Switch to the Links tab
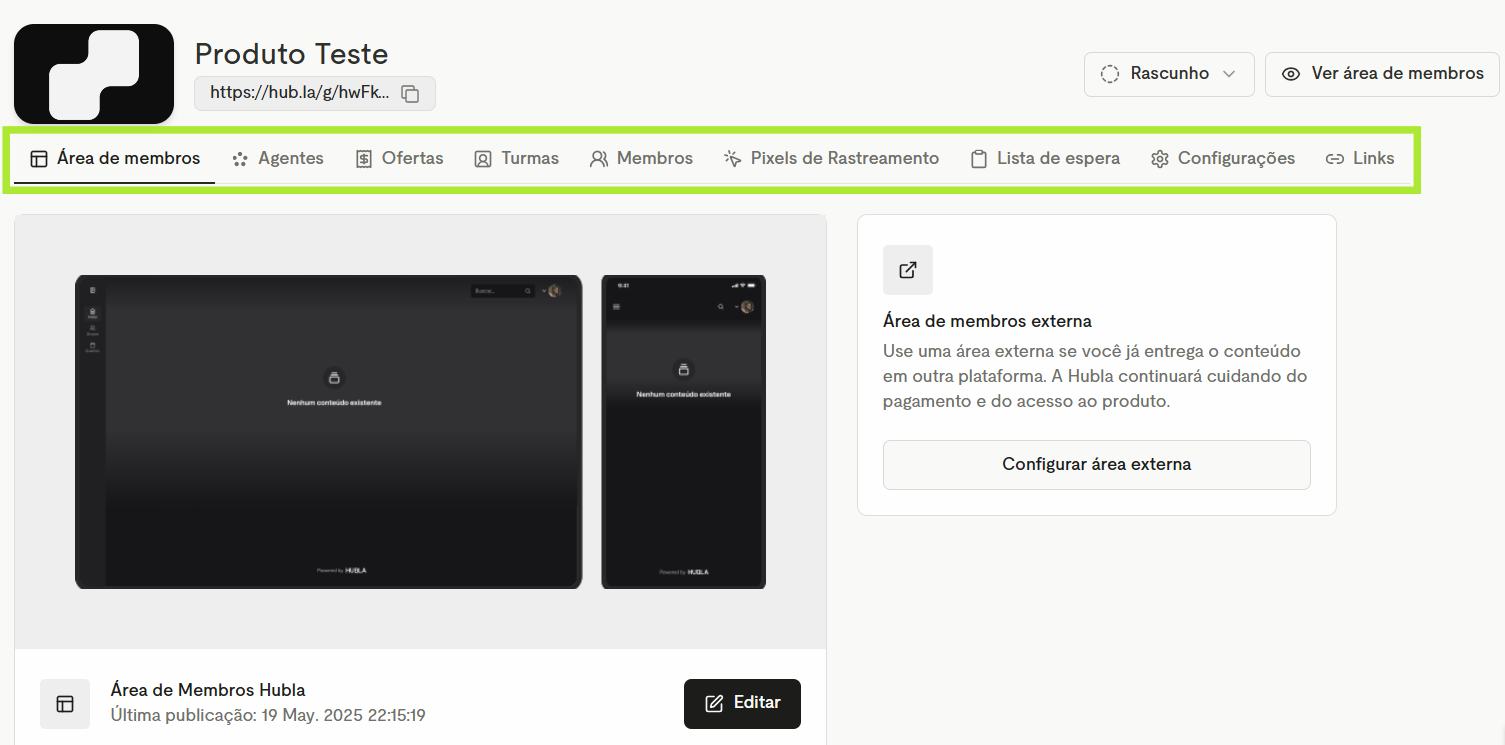The image size is (1505, 745). click(x=1360, y=158)
